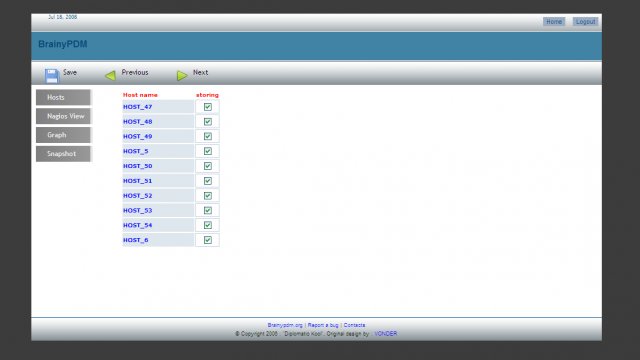Screen dimensions: 640x360
Task: Click the Home button
Action: (x=554, y=22)
